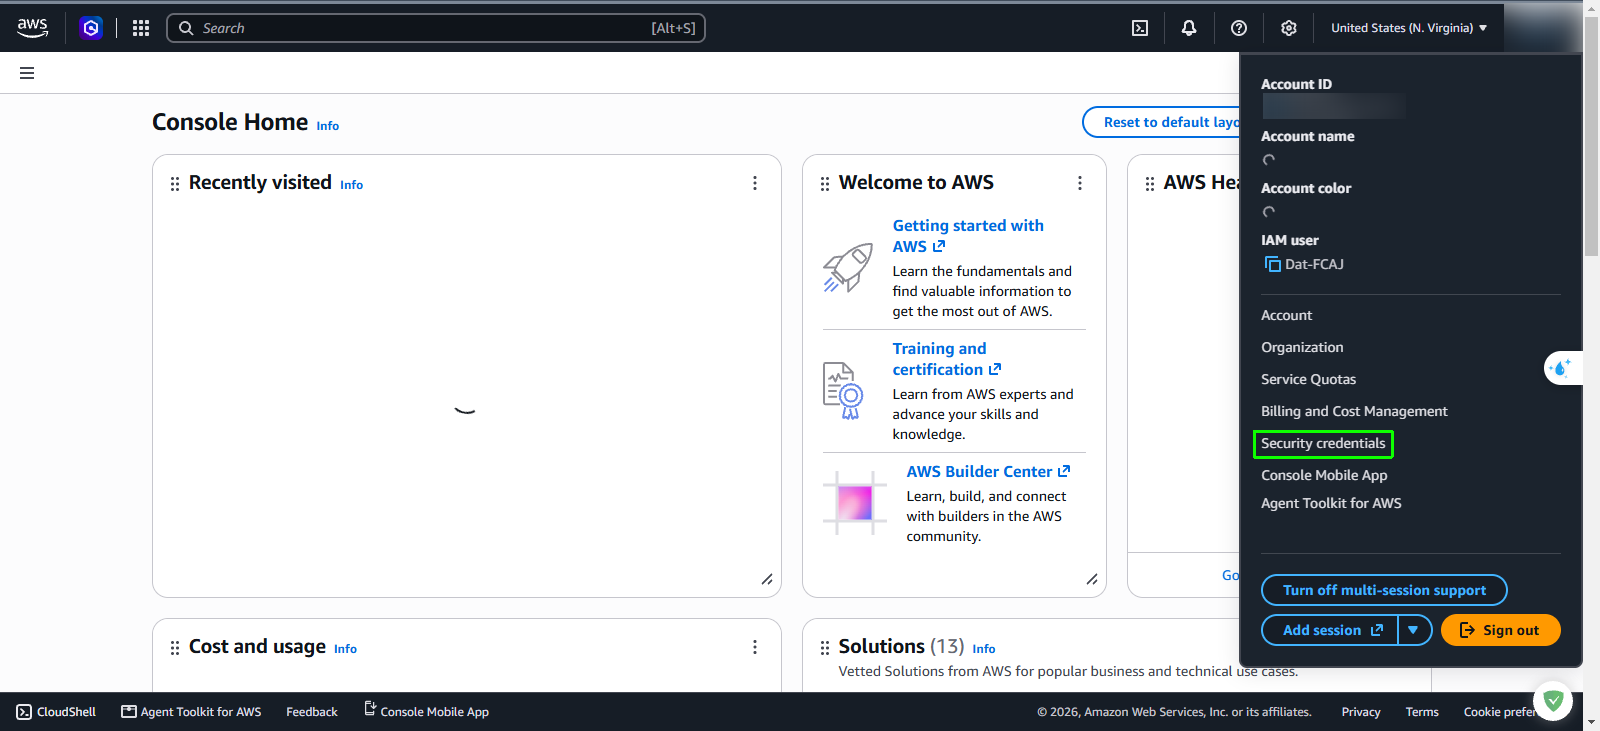
Task: Grab the Cost and usage drag handle
Action: click(x=175, y=647)
